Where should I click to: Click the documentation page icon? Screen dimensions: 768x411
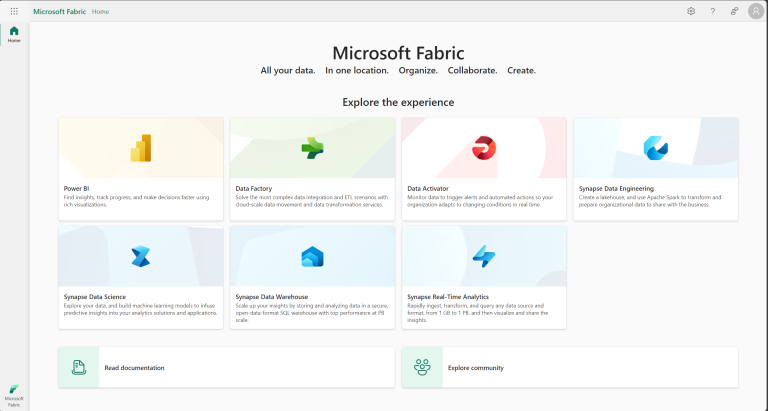point(79,367)
